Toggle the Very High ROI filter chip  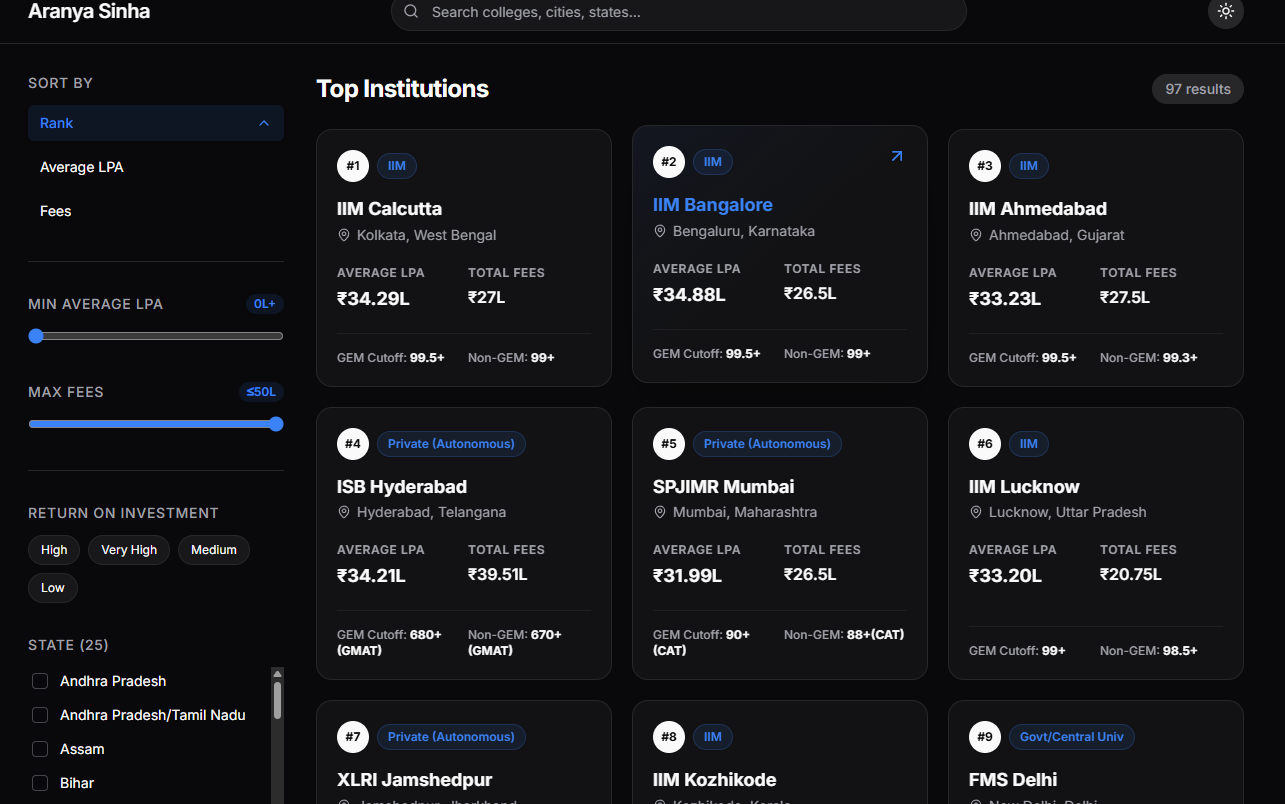coord(129,550)
